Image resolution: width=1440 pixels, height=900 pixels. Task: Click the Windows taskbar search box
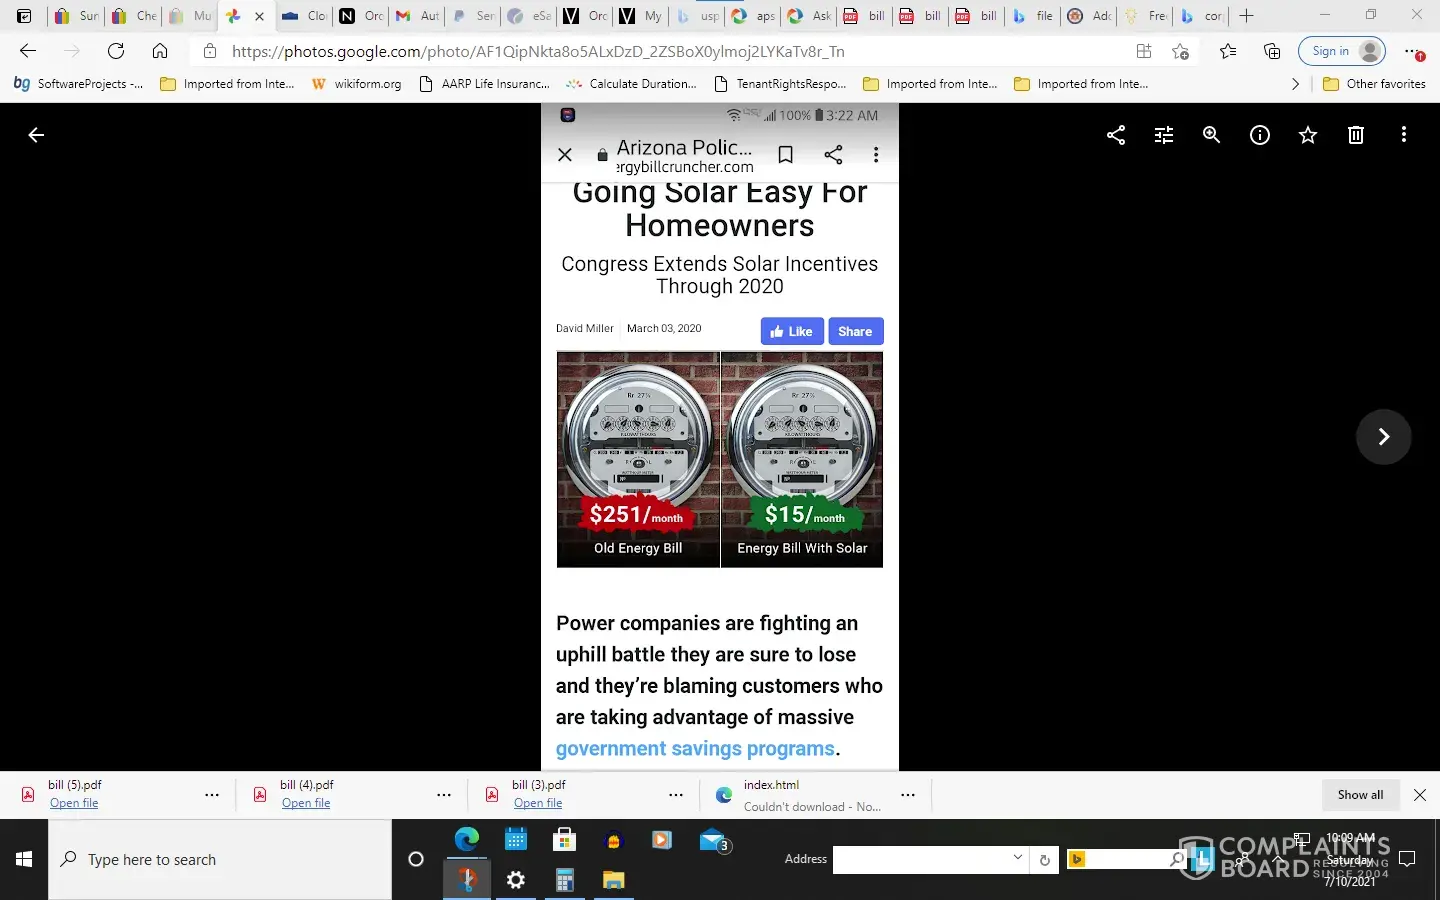click(220, 859)
